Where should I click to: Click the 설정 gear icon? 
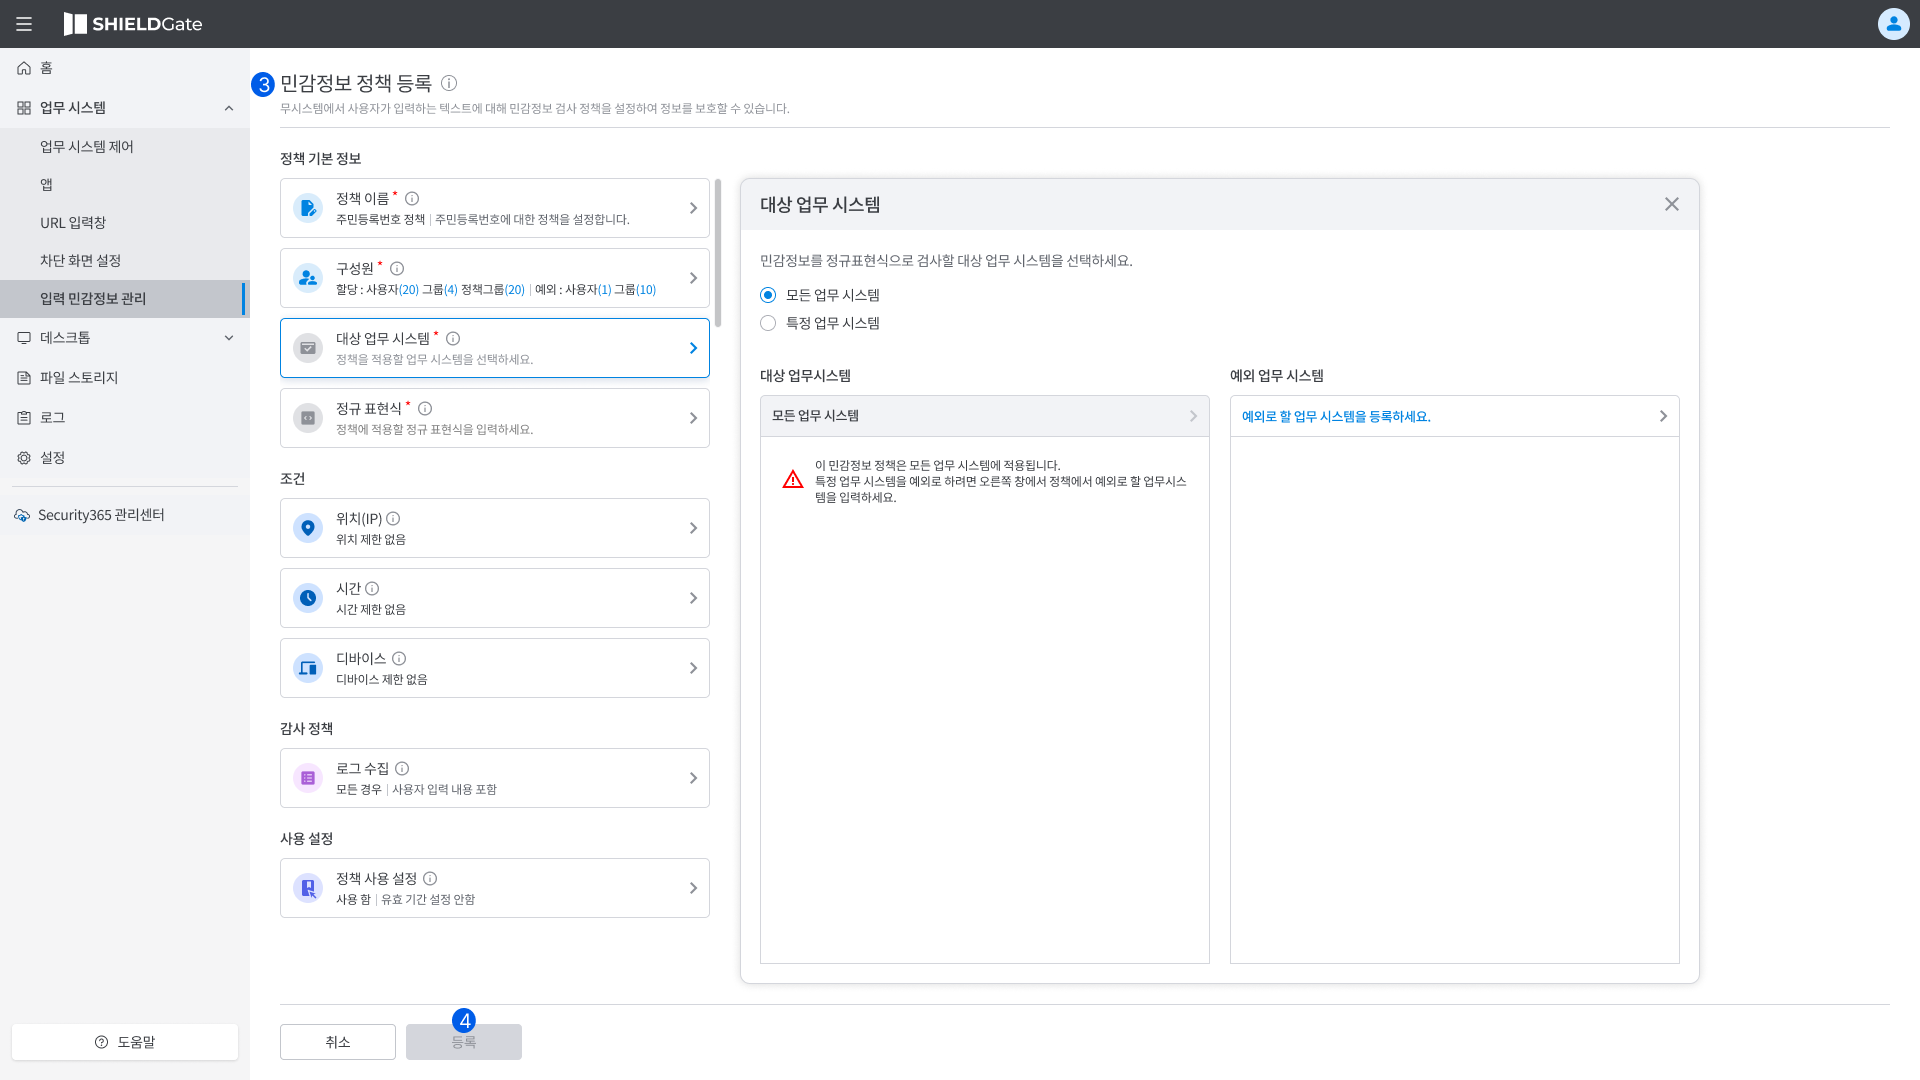pos(24,458)
